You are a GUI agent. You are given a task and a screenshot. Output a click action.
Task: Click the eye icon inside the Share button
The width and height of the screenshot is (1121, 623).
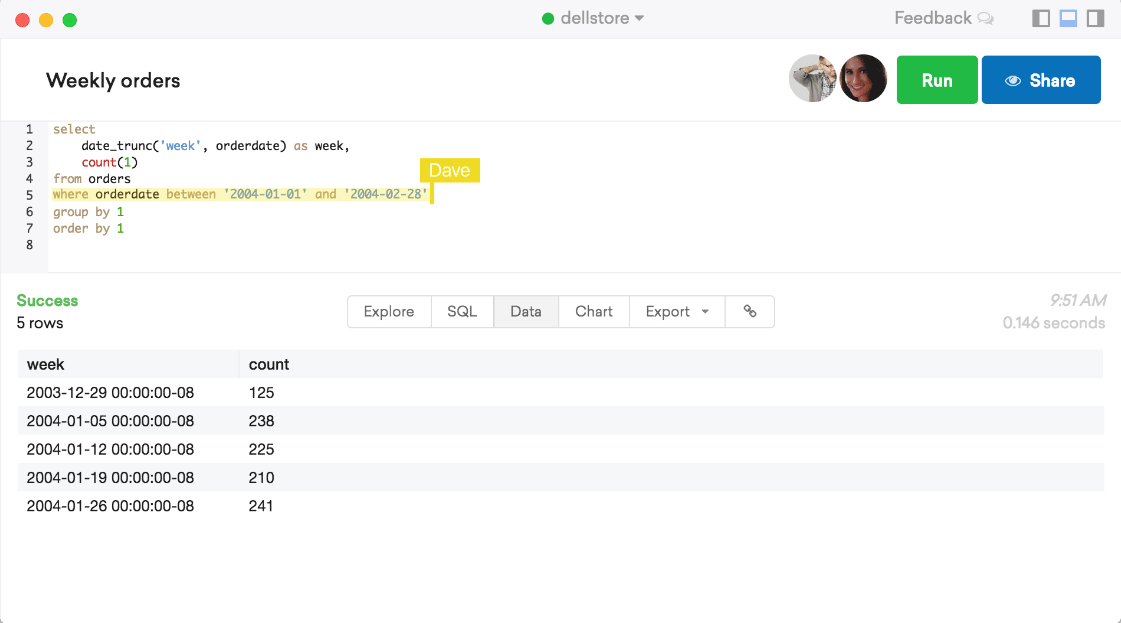click(x=1014, y=80)
